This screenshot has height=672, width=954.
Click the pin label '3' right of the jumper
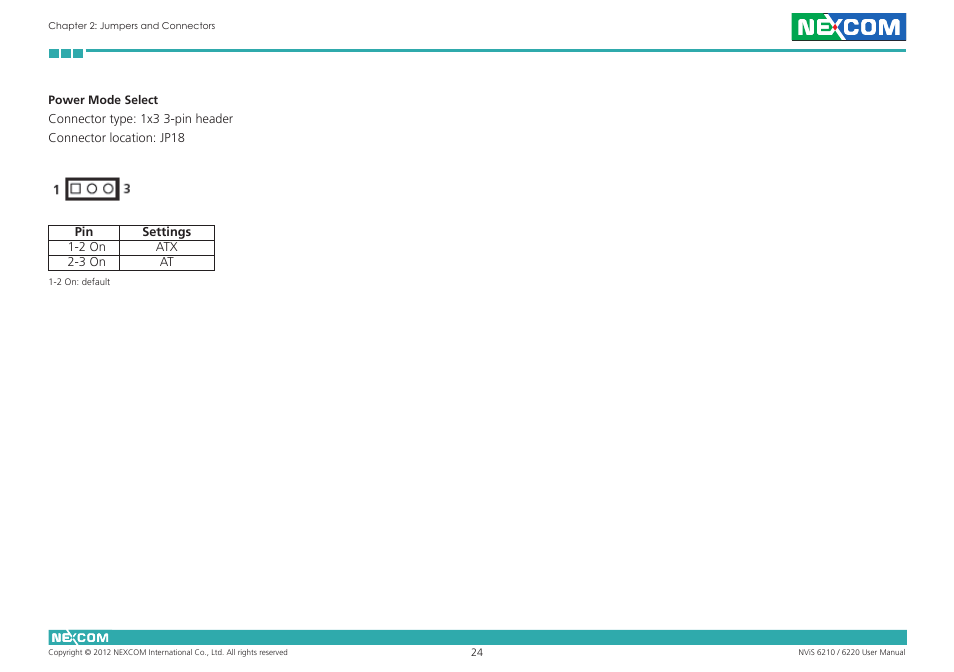click(127, 189)
